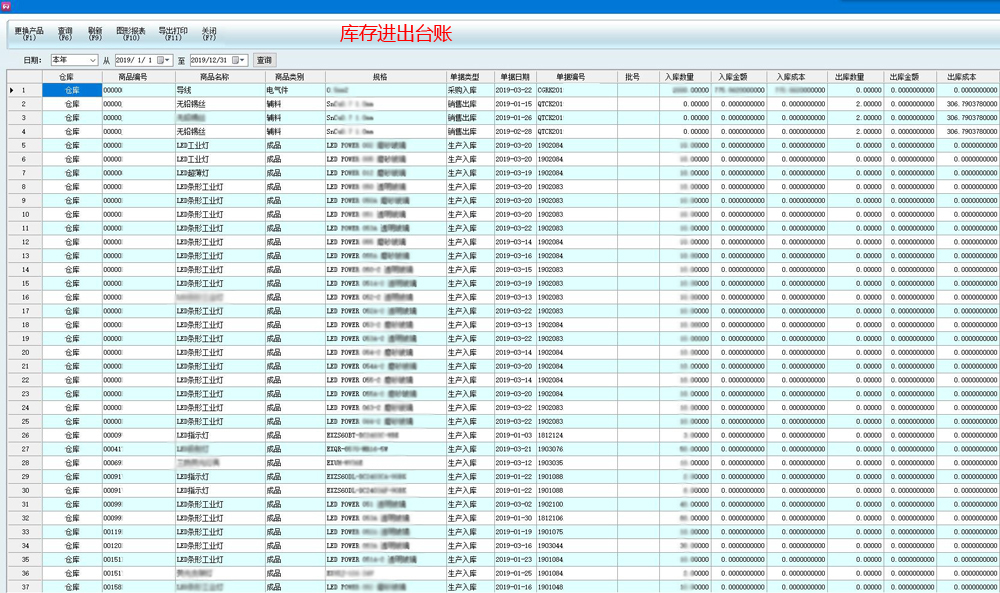The width and height of the screenshot is (1000, 593).
Task: Select the row header numbered 20
Action: coord(24,352)
